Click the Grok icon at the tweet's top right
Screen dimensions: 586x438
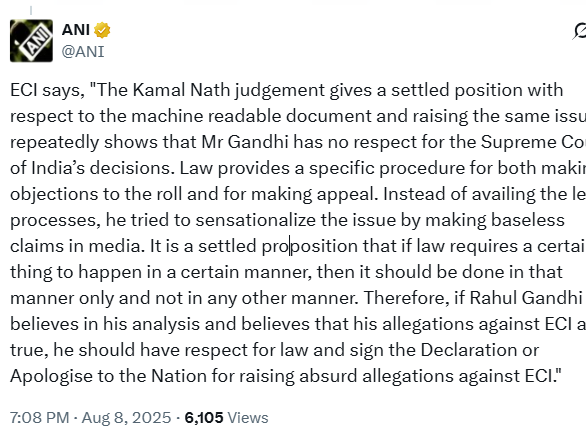(580, 31)
